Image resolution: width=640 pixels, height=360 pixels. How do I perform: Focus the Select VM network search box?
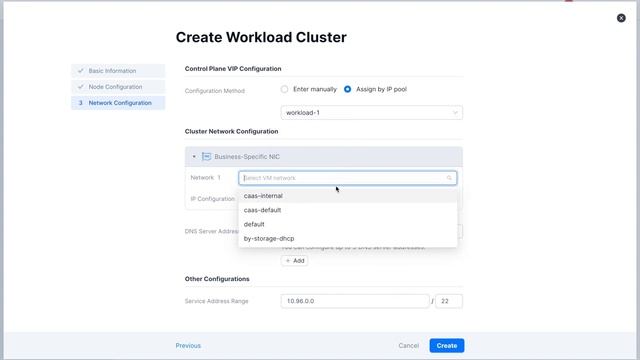[x=347, y=178]
